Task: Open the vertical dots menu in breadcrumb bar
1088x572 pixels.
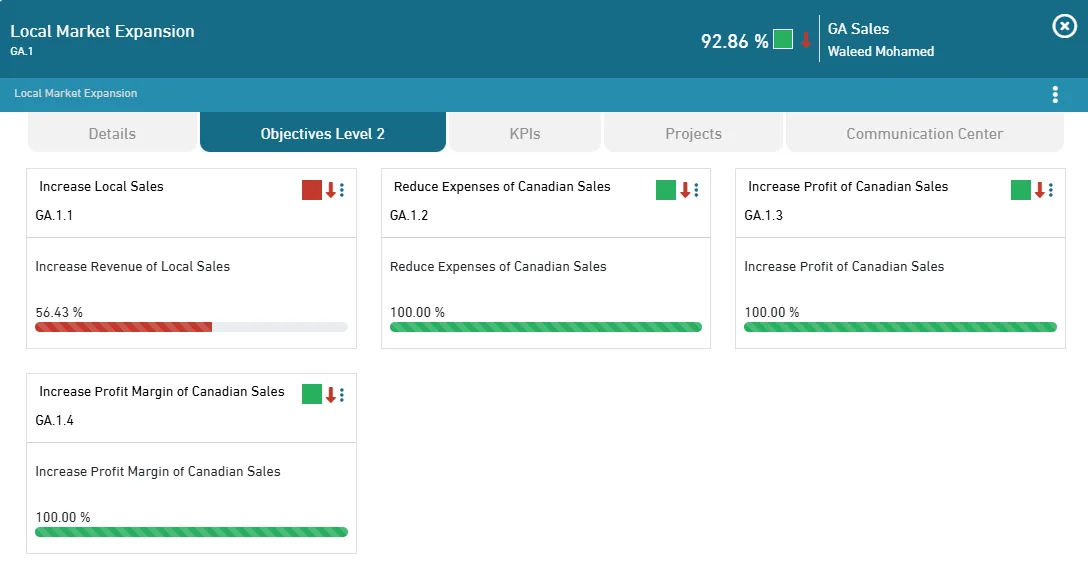Action: (1055, 95)
